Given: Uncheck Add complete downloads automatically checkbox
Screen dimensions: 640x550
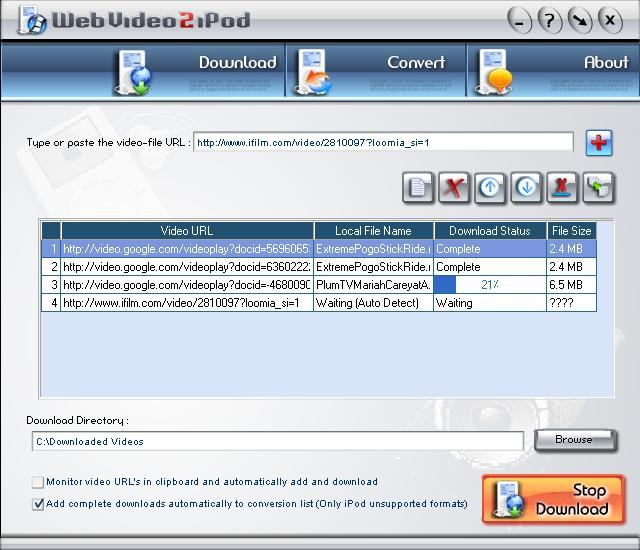Looking at the screenshot, I should coord(38,504).
